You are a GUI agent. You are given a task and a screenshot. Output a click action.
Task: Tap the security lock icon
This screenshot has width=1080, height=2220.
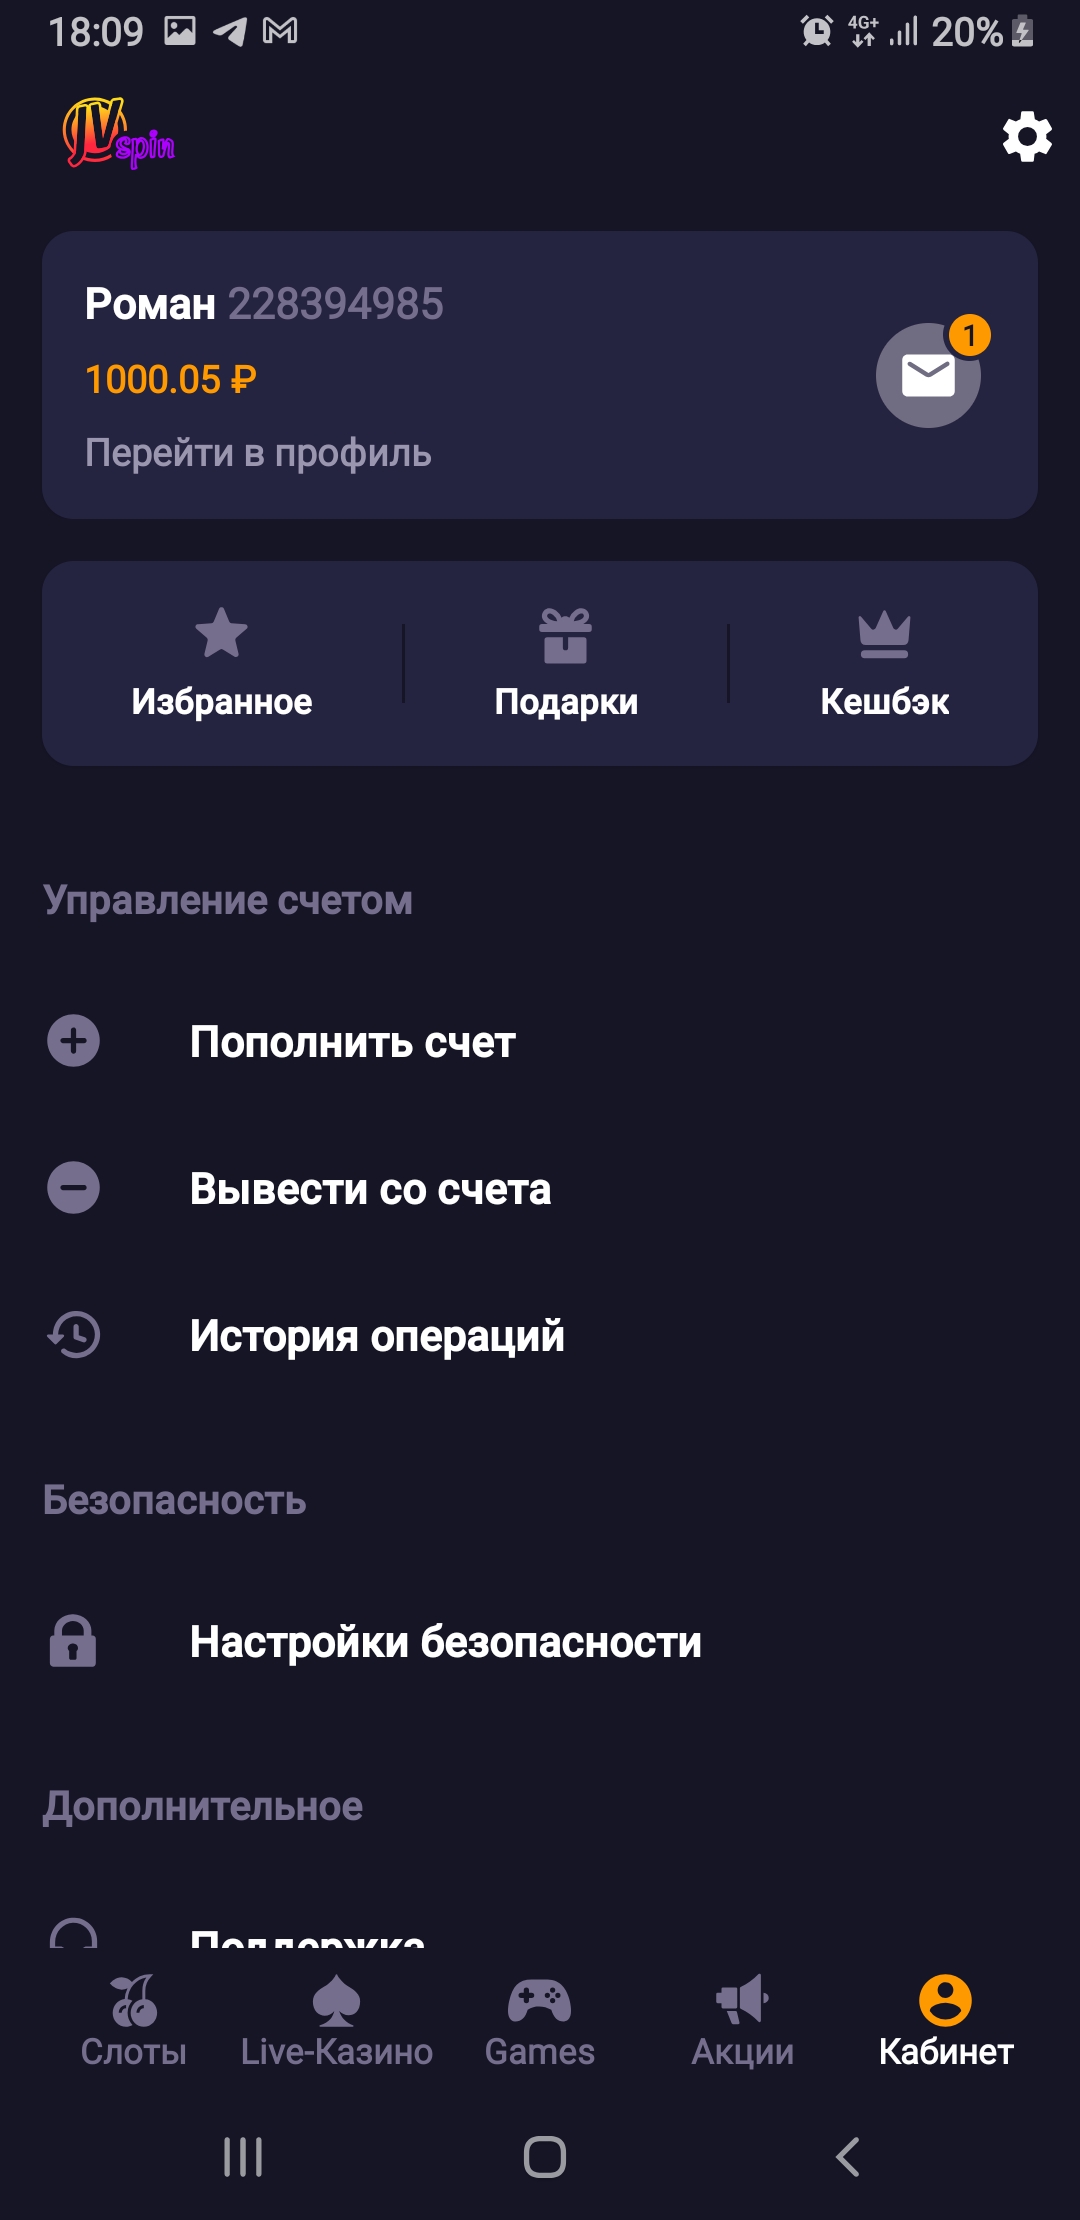tap(74, 1641)
